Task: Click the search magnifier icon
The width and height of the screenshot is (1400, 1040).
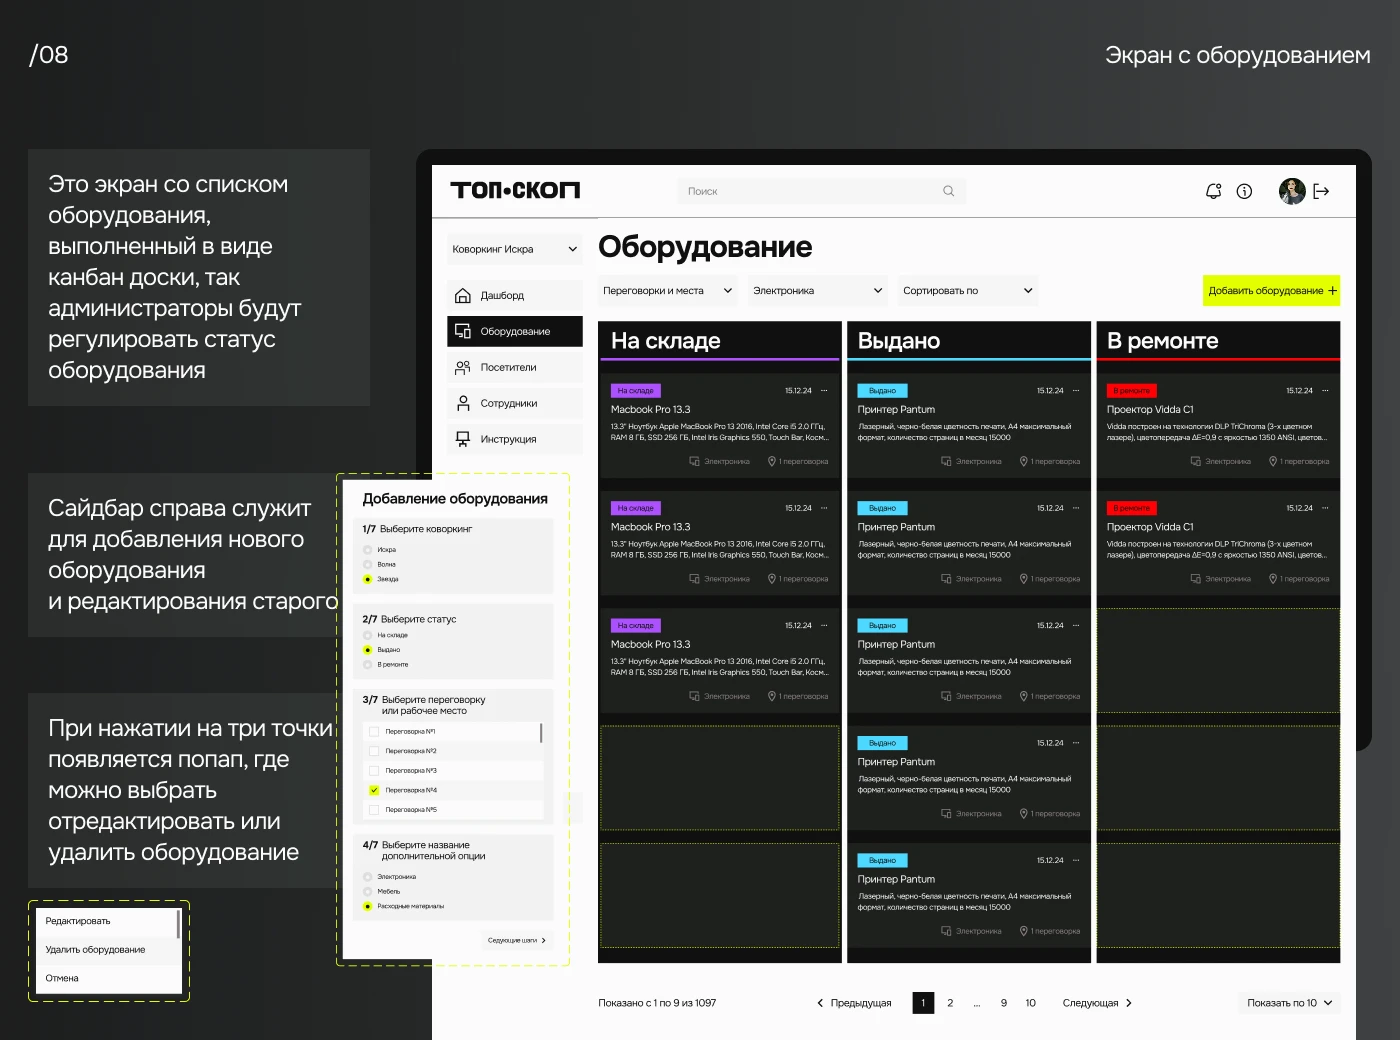Action: tap(948, 191)
